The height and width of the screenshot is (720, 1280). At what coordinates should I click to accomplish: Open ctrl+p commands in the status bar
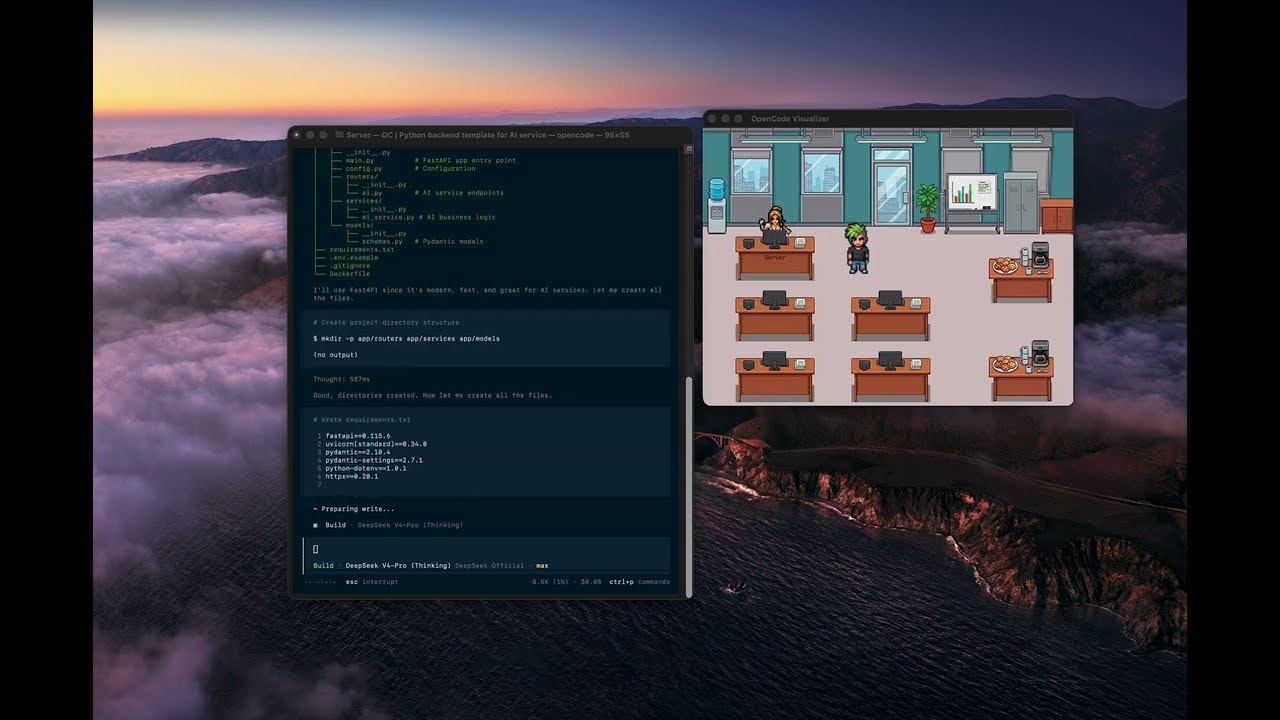[x=640, y=582]
